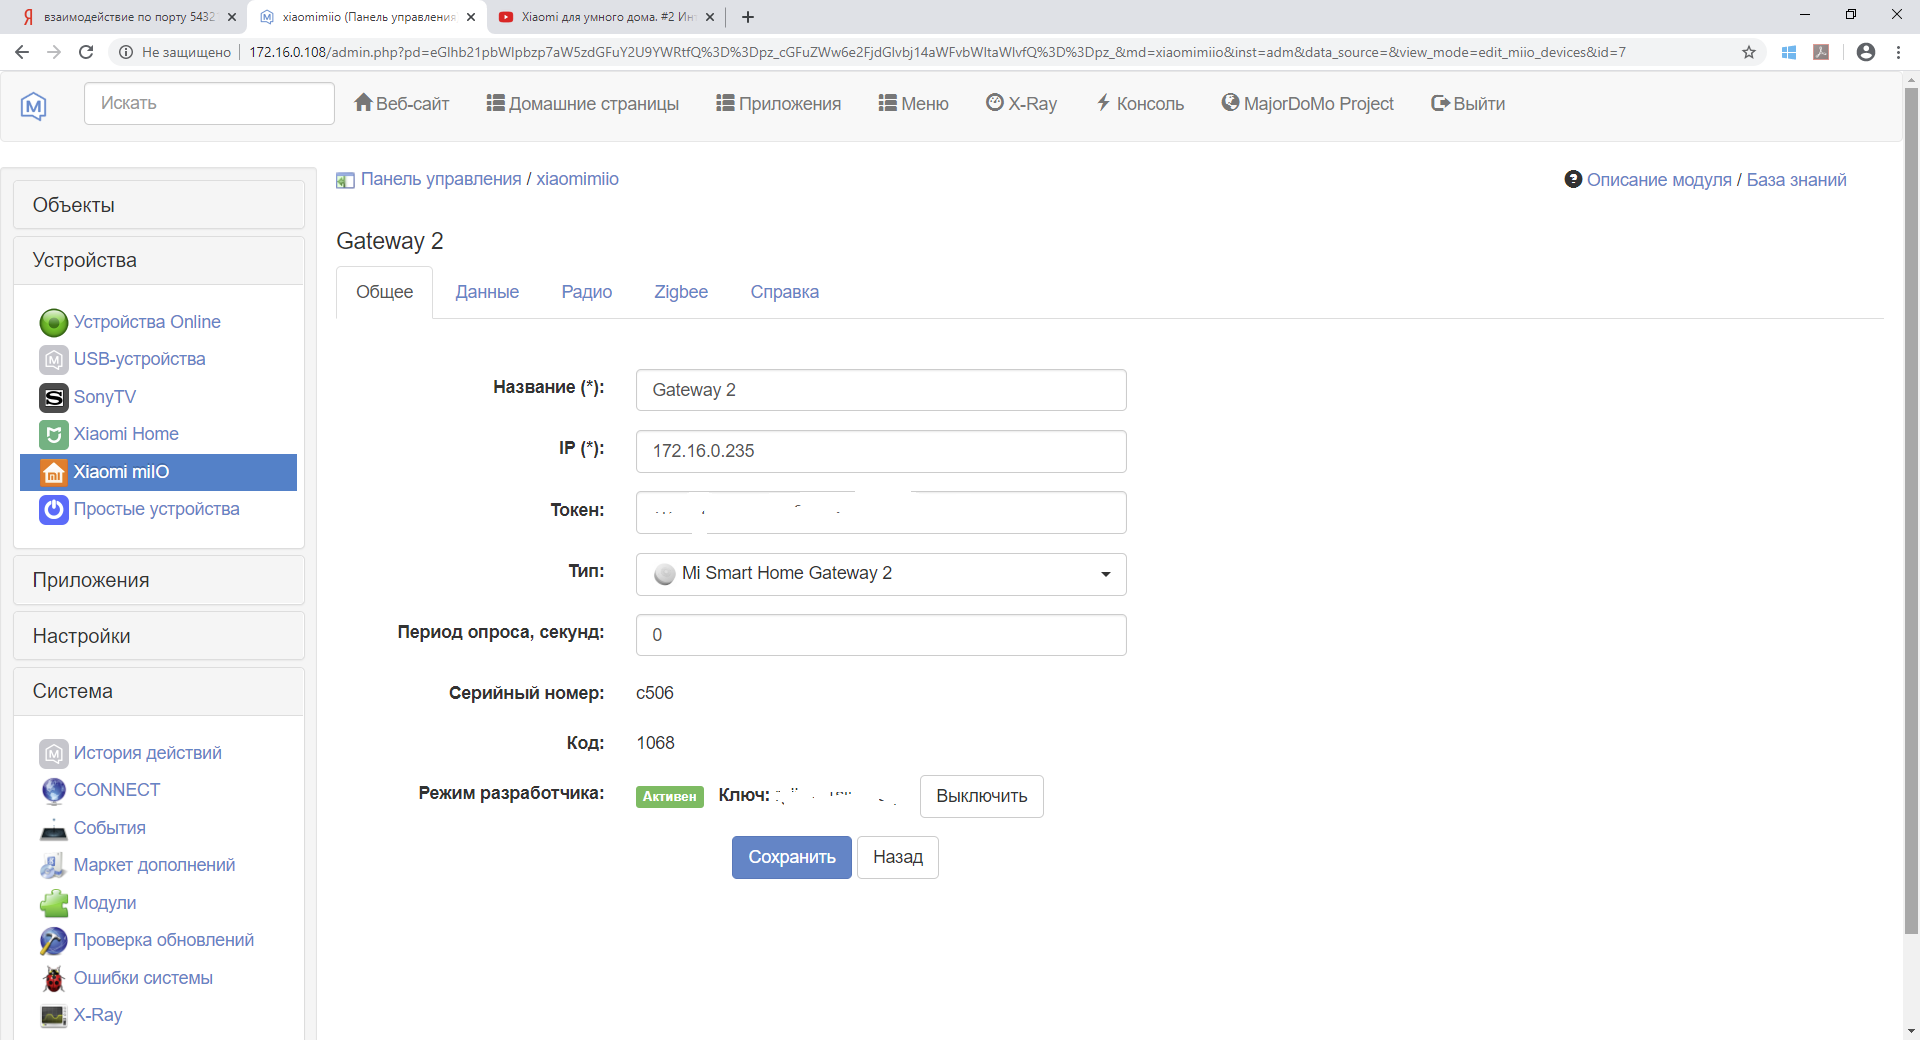Screen dimensions: 1920x1040
Task: Open Xiaomi Home sidebar icon
Action: 53,434
